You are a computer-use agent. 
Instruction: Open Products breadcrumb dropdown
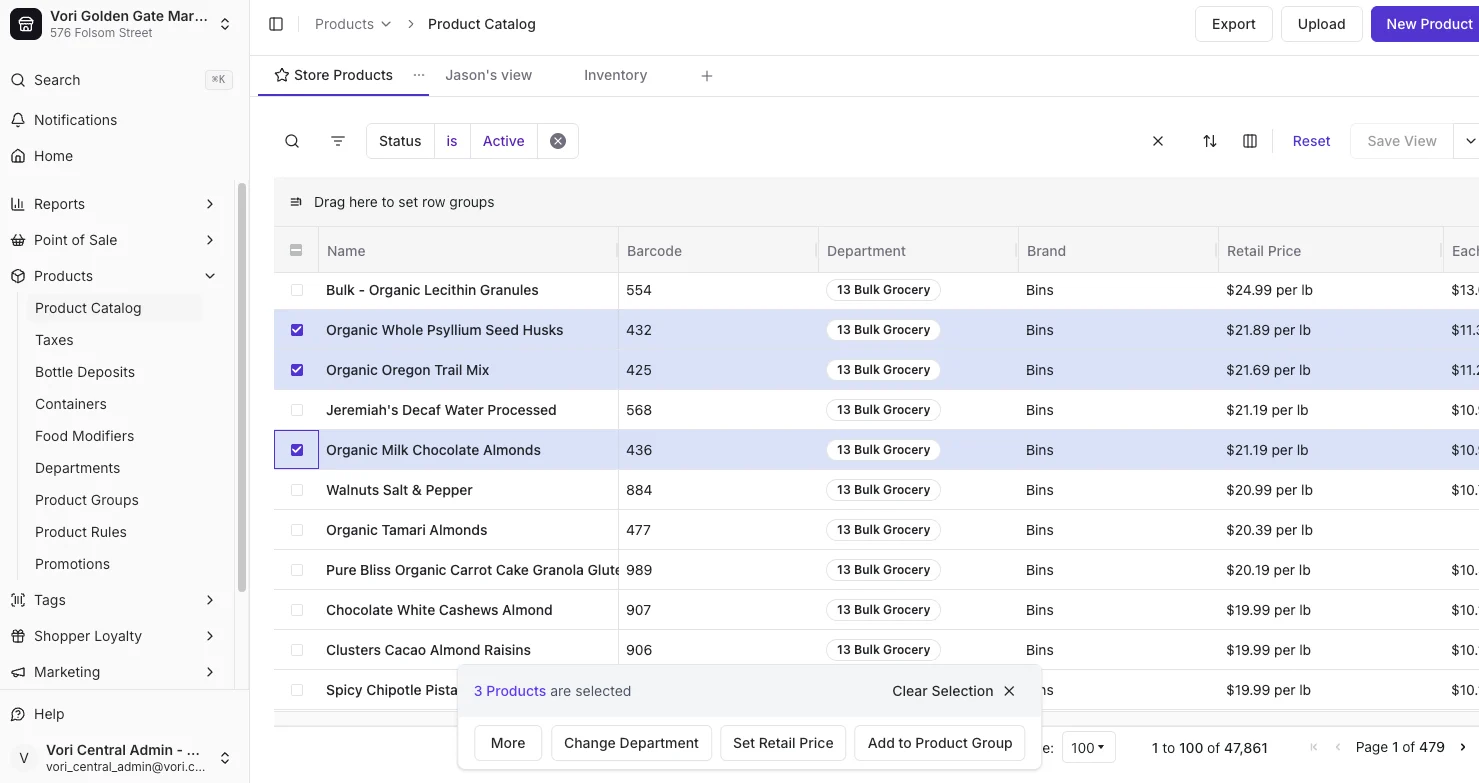[353, 24]
